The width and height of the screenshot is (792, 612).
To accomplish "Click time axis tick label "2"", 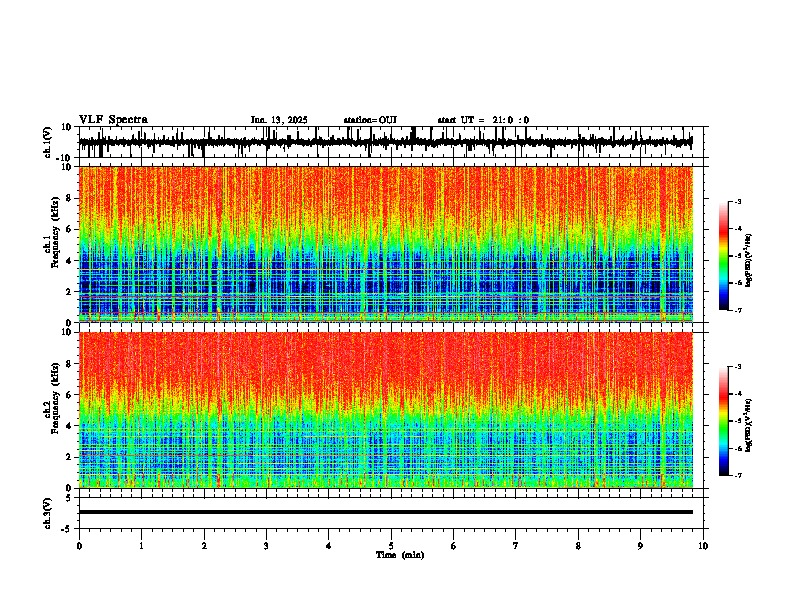I will tap(204, 546).
